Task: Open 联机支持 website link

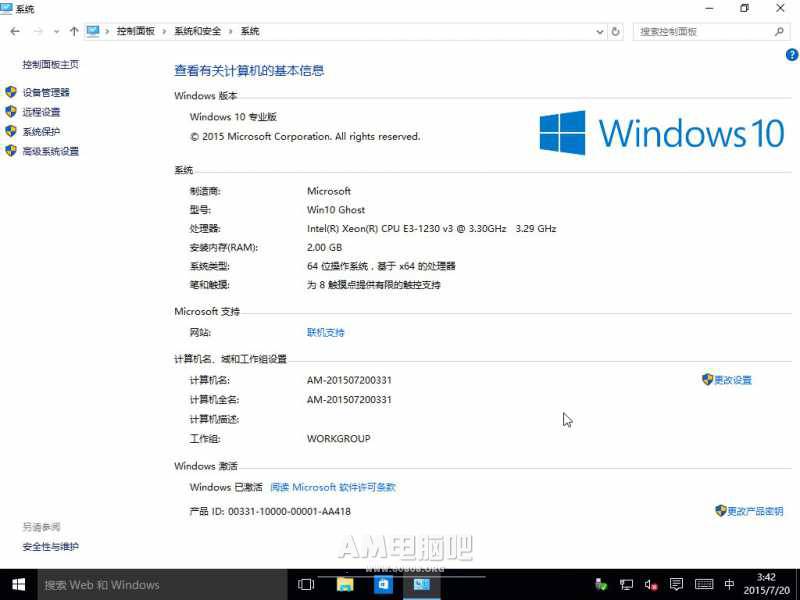Action: 326,333
